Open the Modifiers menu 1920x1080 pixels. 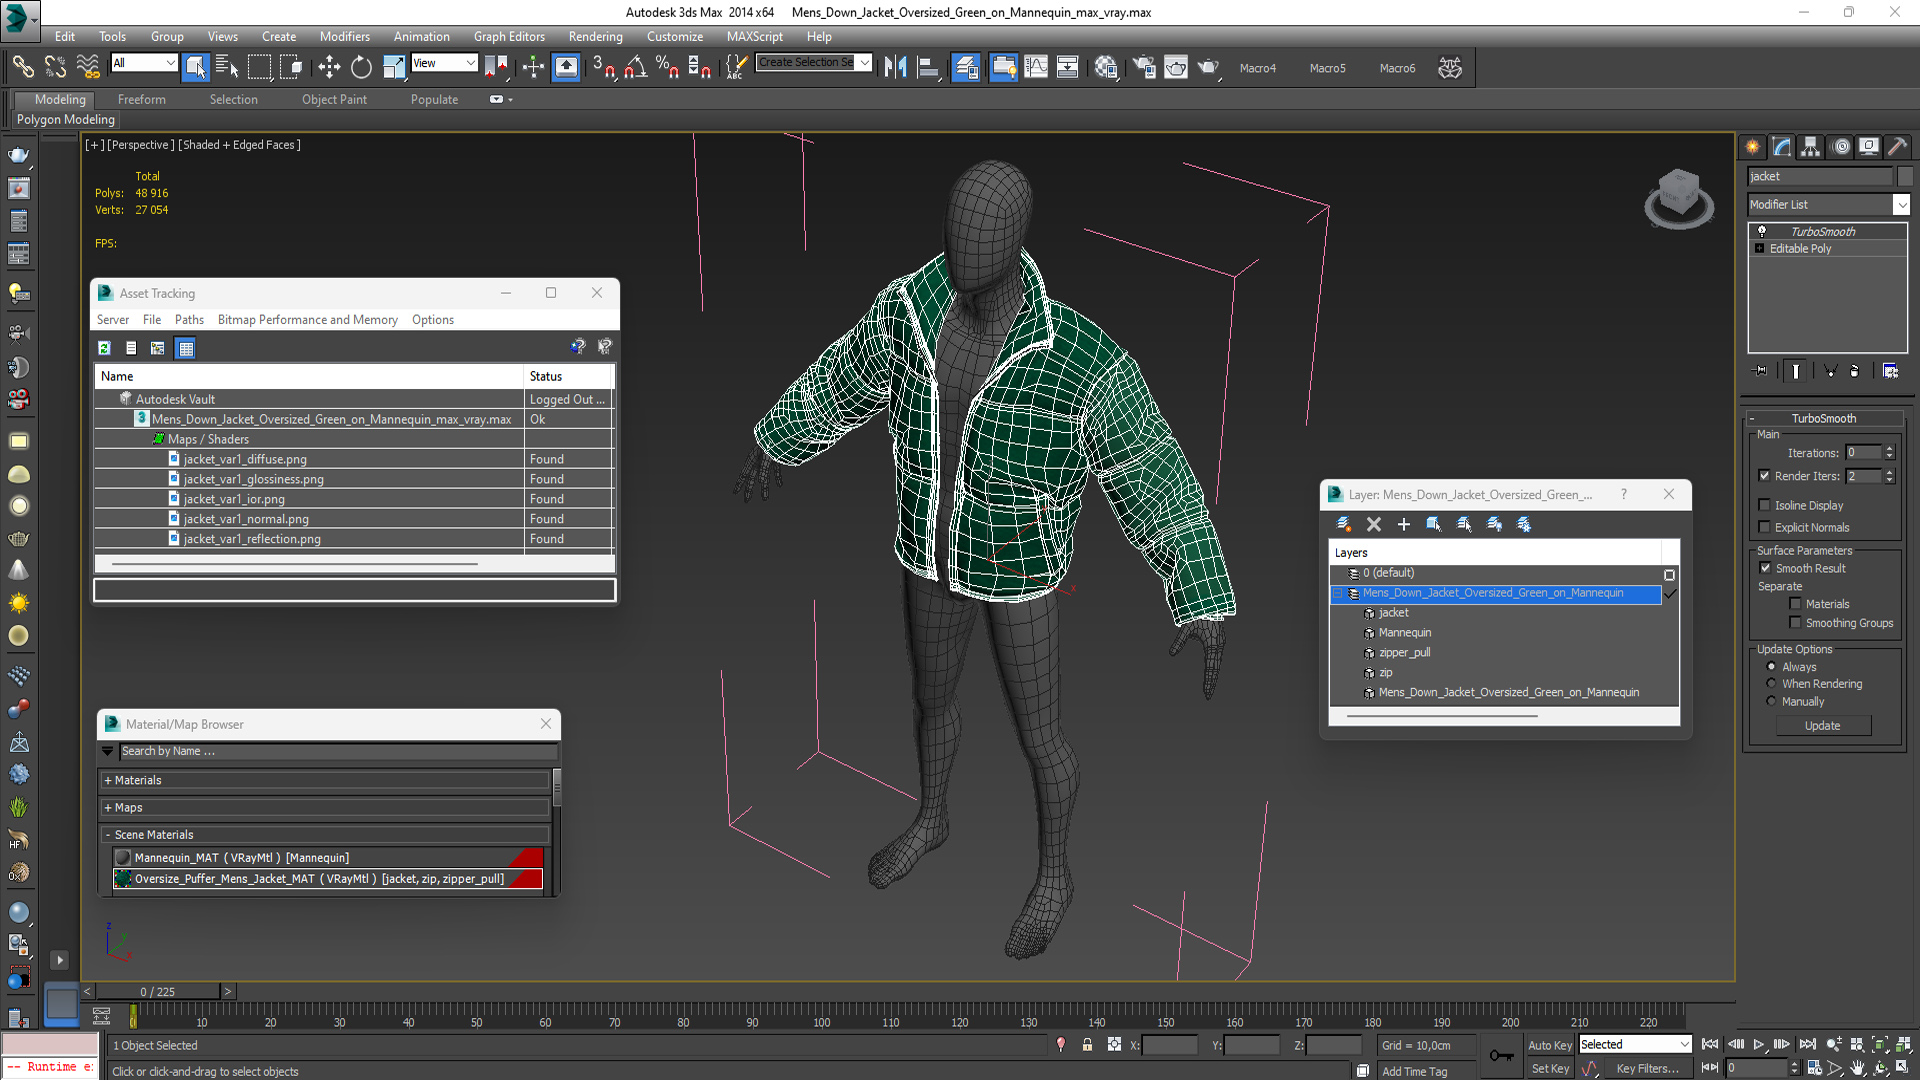coord(344,36)
